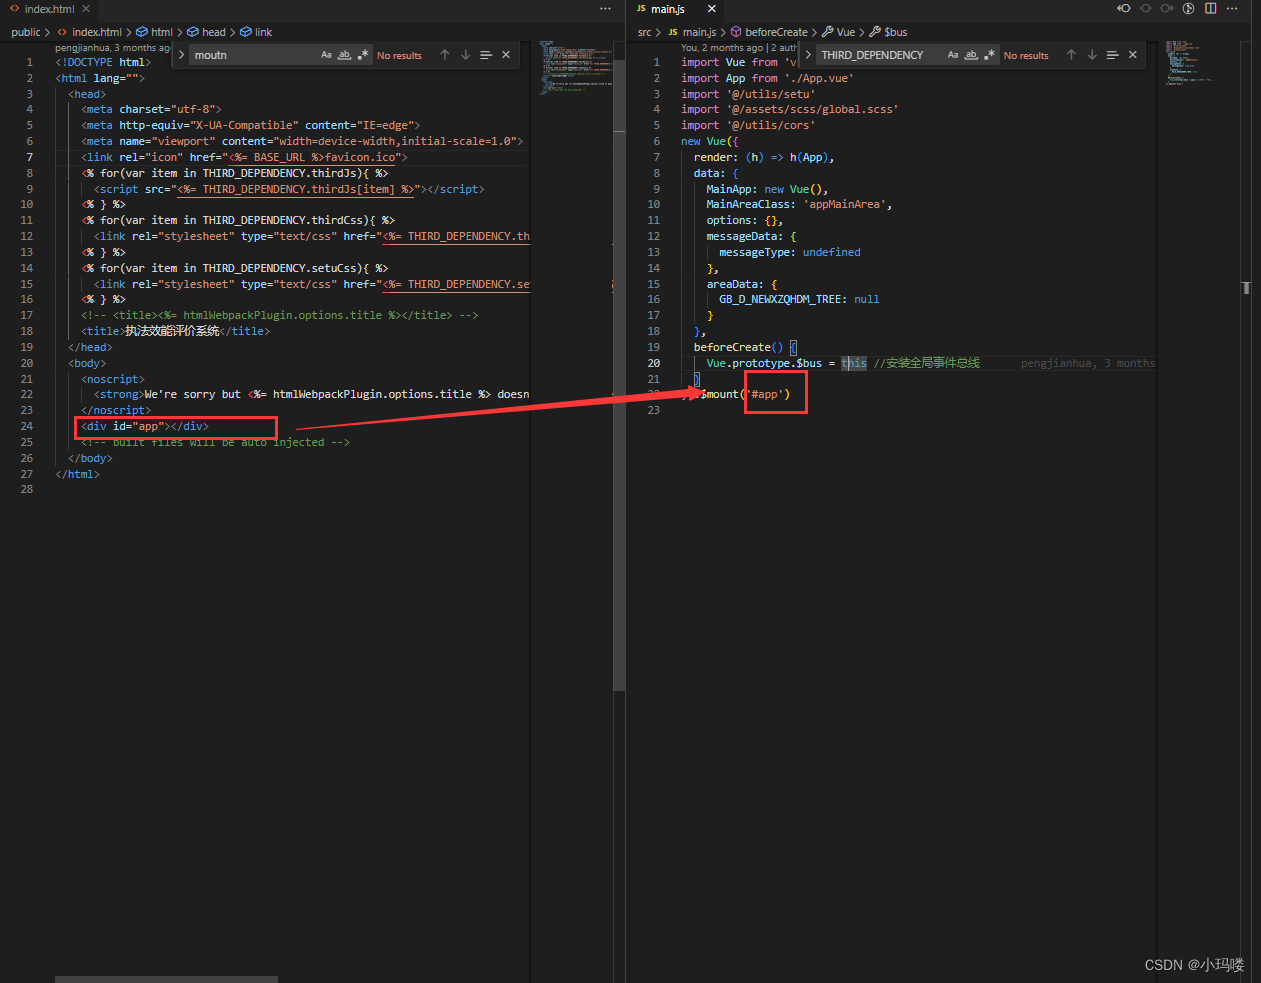Toggle Match Whole Word in main.js search
The height and width of the screenshot is (983, 1261).
click(x=971, y=55)
